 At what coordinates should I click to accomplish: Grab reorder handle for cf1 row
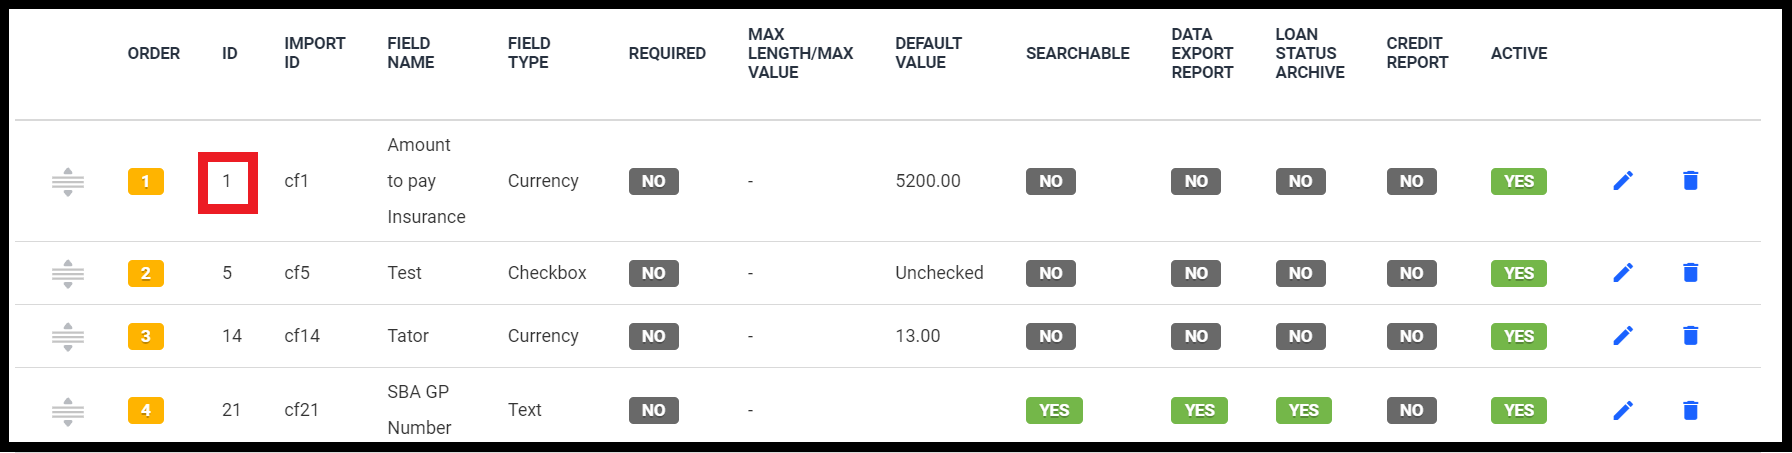[68, 181]
